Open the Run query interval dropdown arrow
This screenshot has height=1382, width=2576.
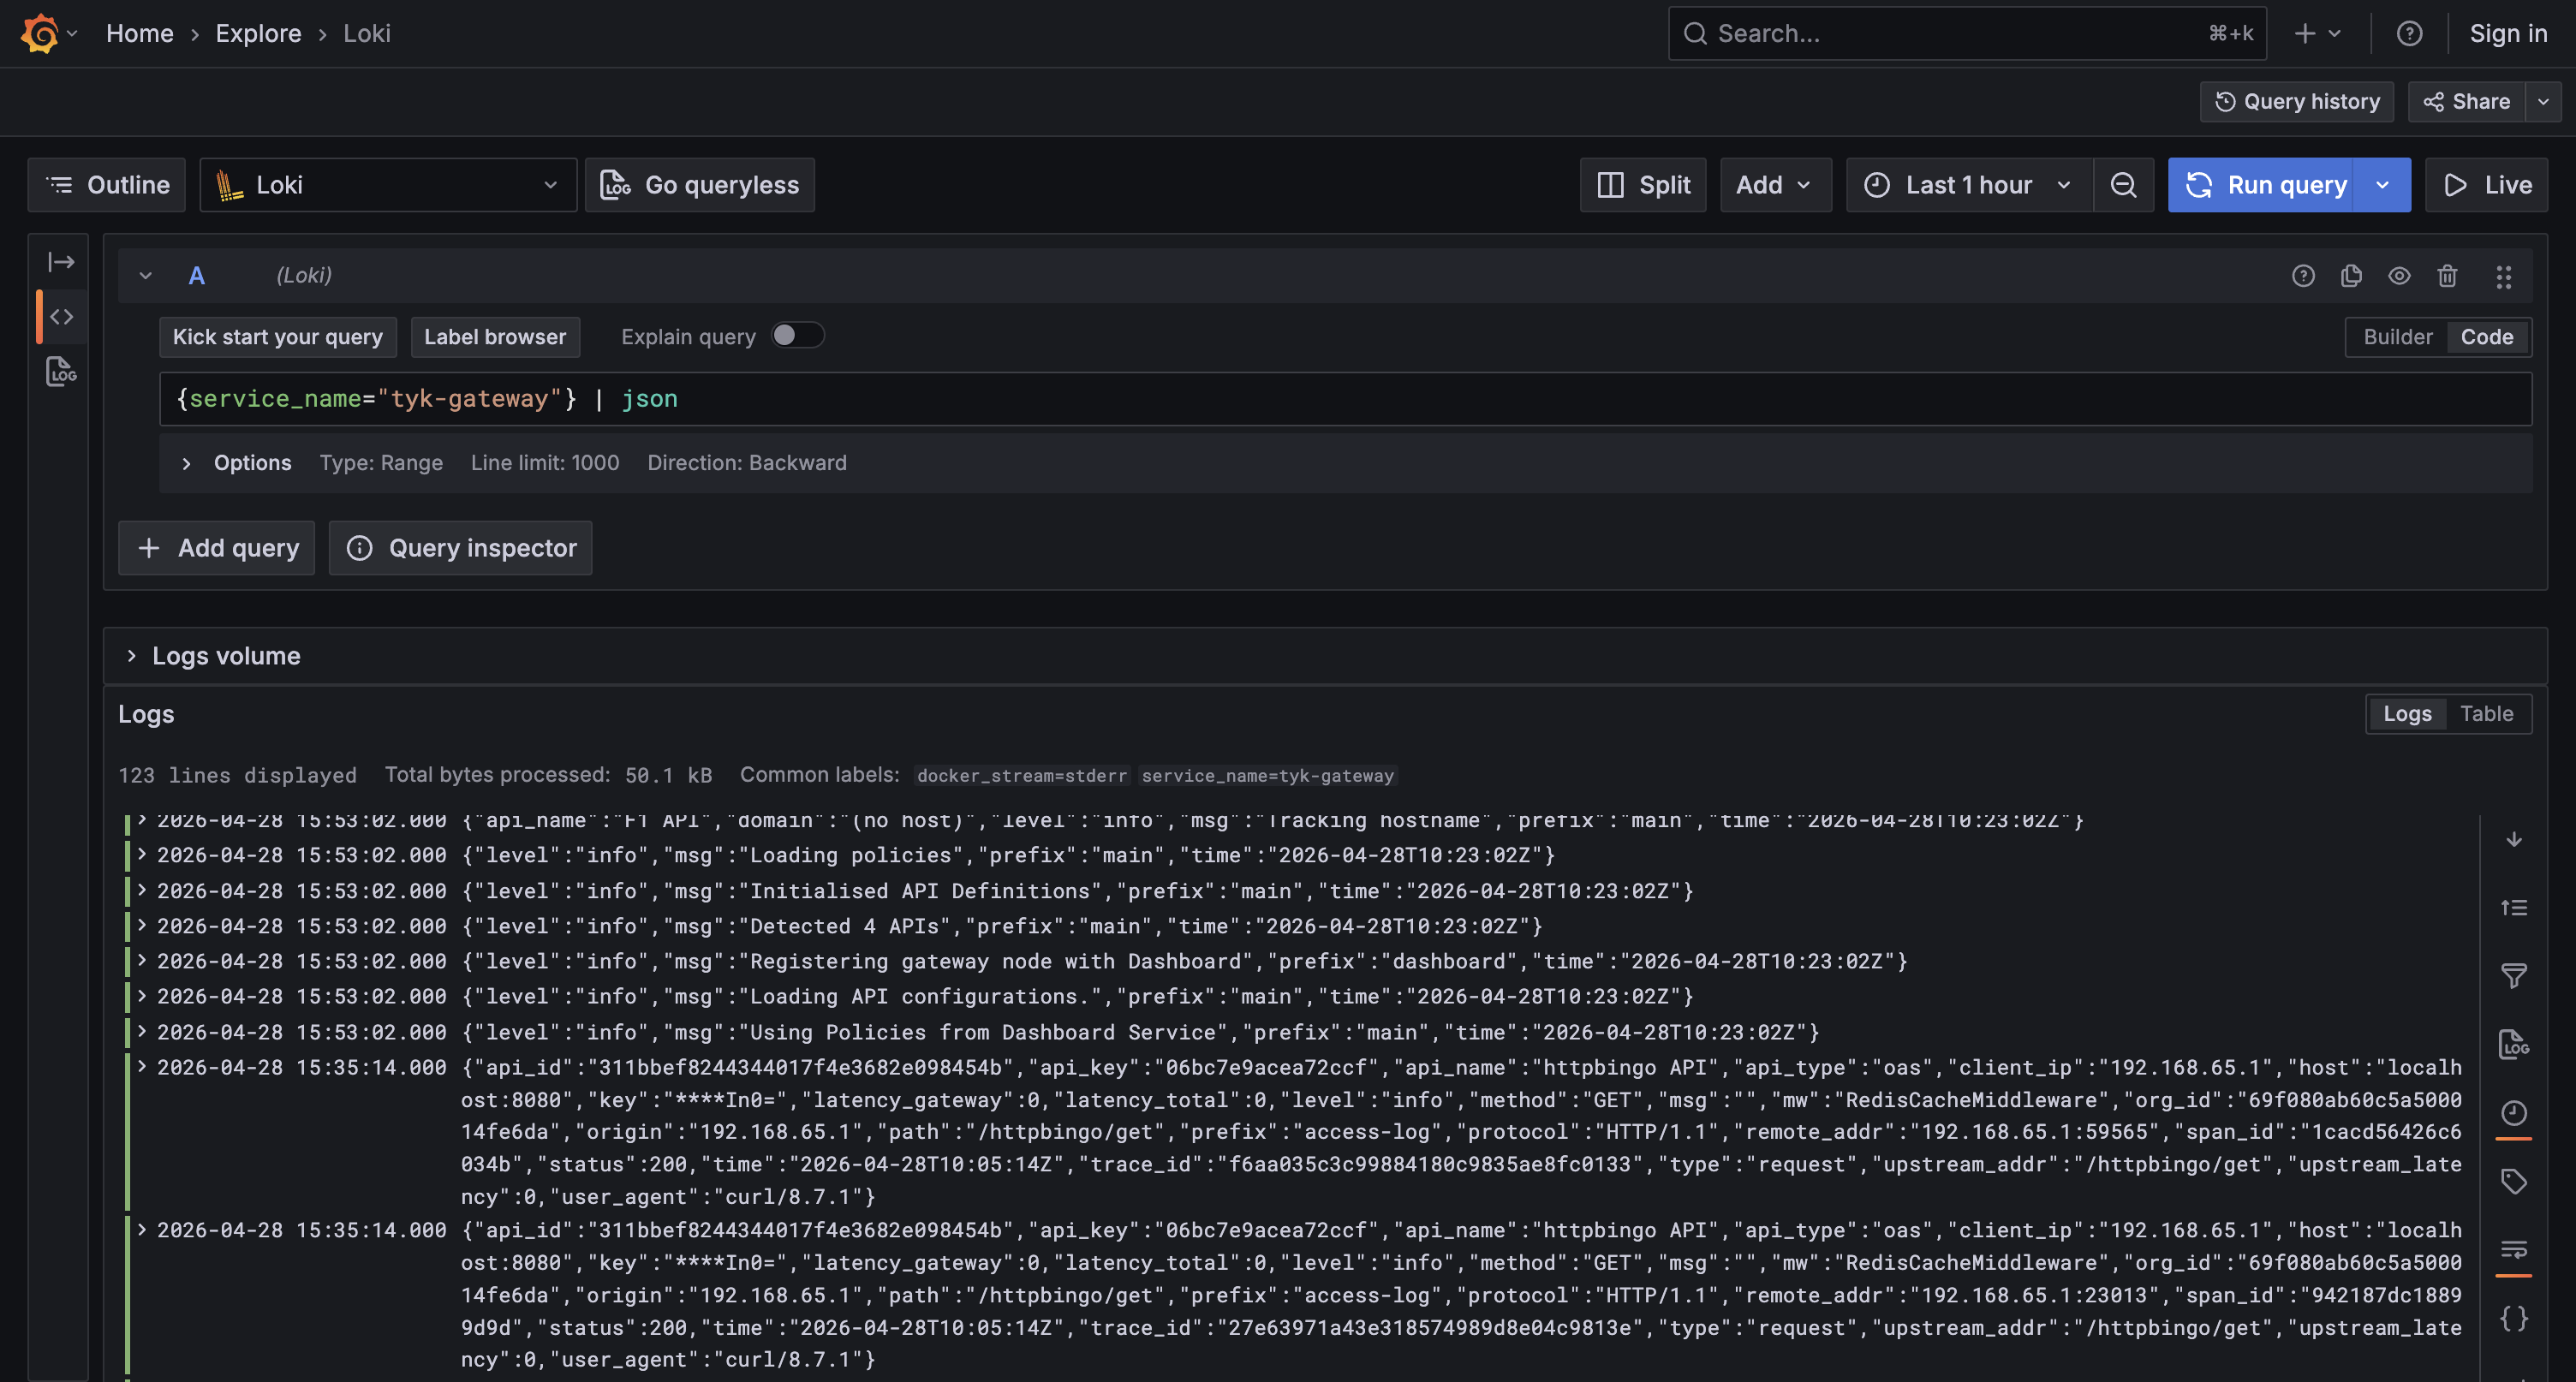pos(2382,185)
